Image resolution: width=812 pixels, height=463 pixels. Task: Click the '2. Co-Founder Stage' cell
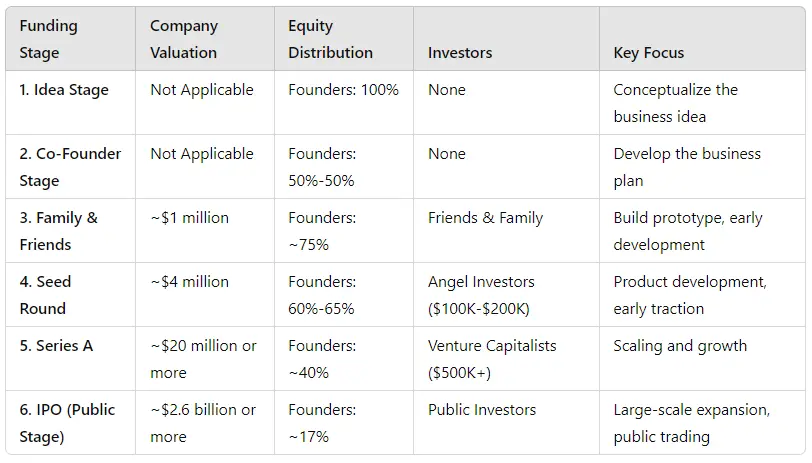click(70, 167)
